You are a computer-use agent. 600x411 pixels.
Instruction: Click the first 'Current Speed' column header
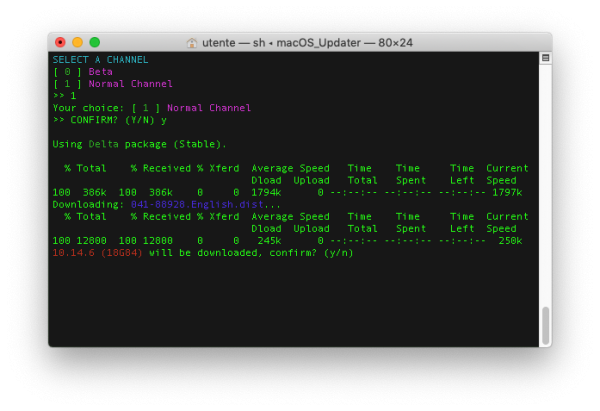507,175
